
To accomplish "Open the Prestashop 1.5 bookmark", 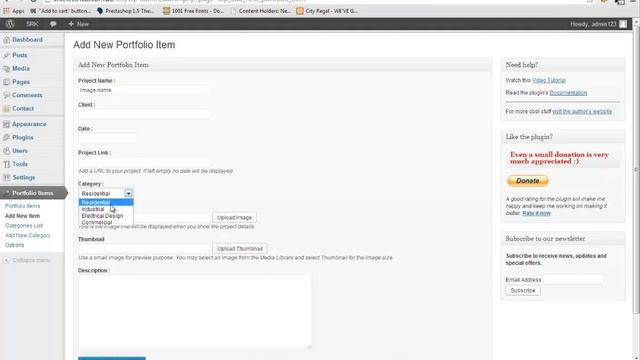I will click(x=125, y=11).
